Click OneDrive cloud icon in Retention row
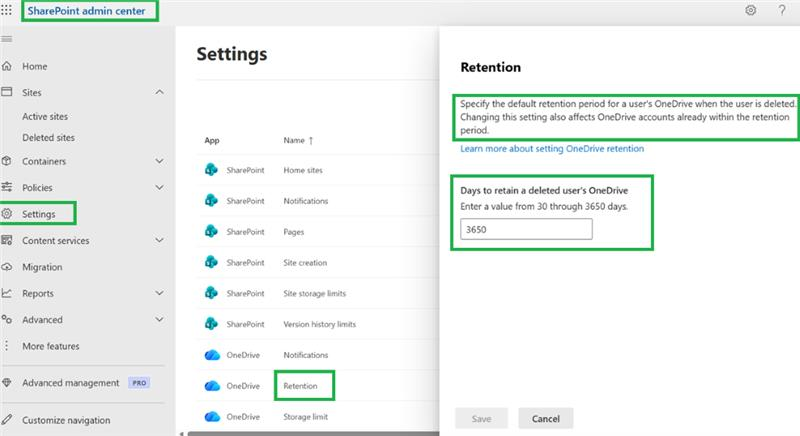 (x=212, y=386)
